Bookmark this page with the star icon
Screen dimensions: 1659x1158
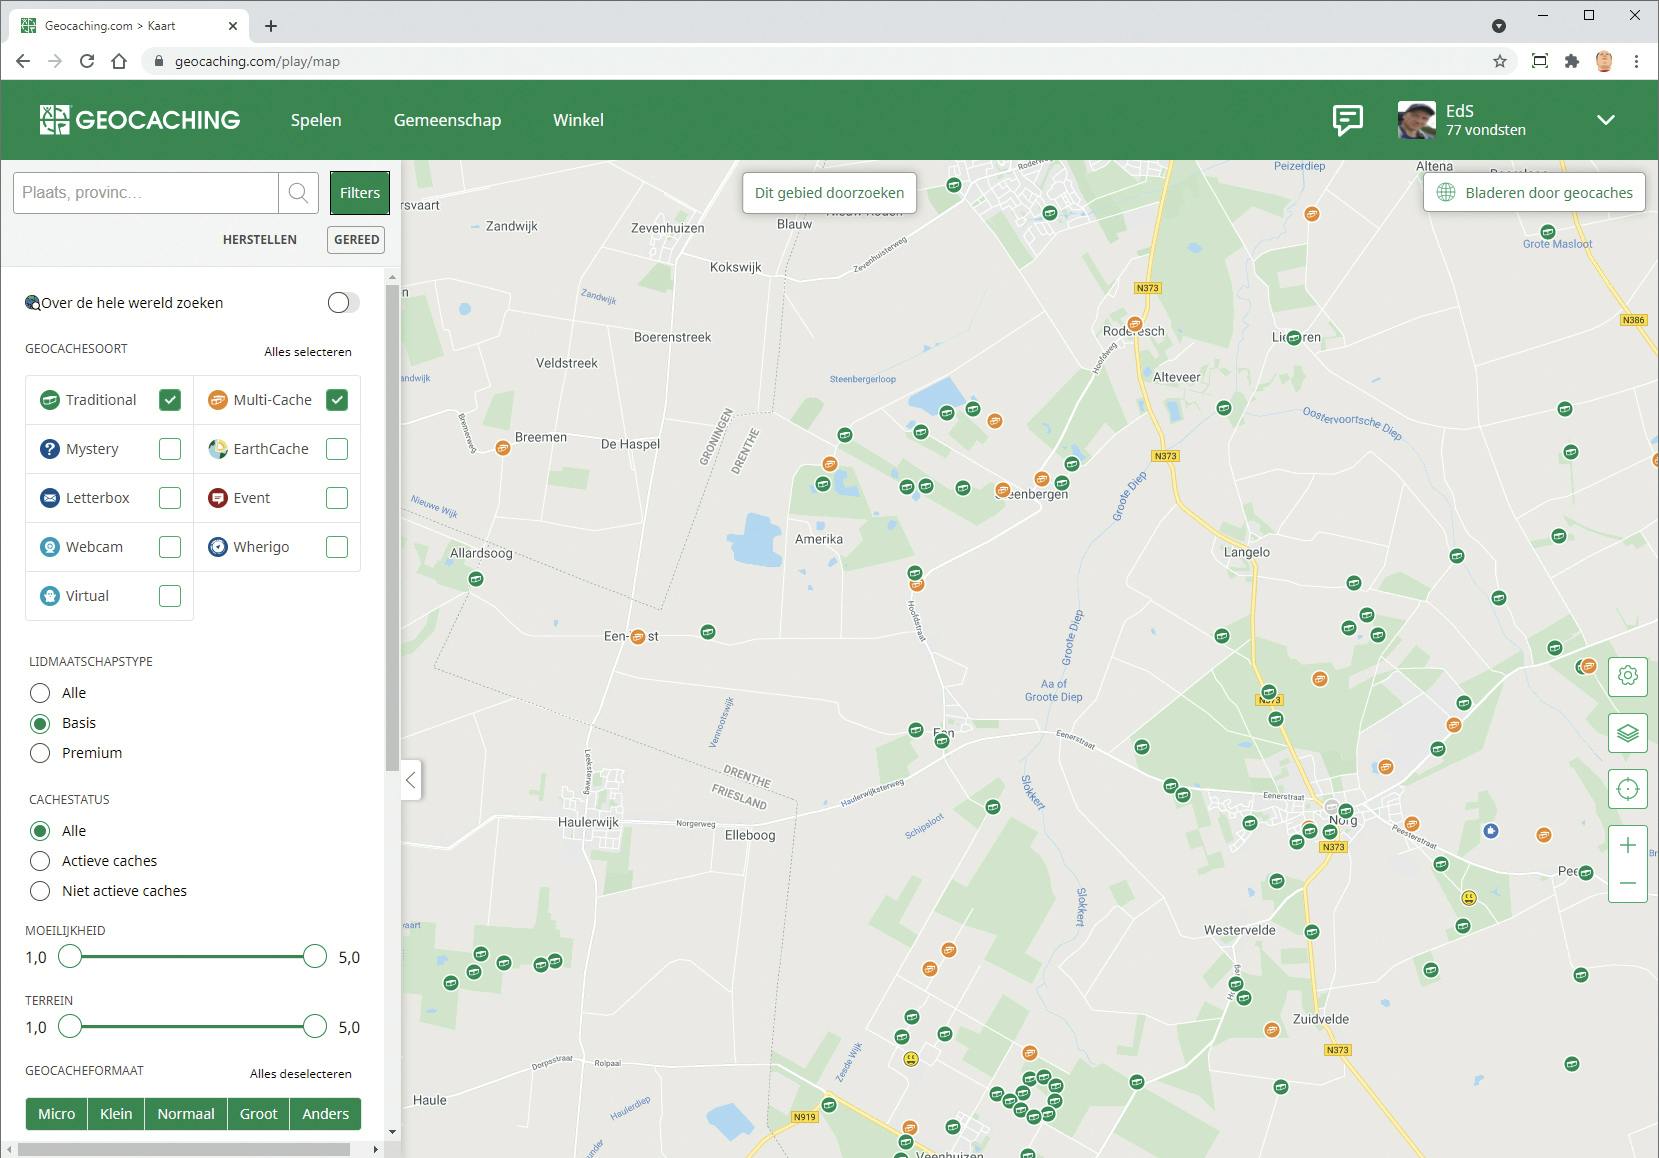point(1499,61)
